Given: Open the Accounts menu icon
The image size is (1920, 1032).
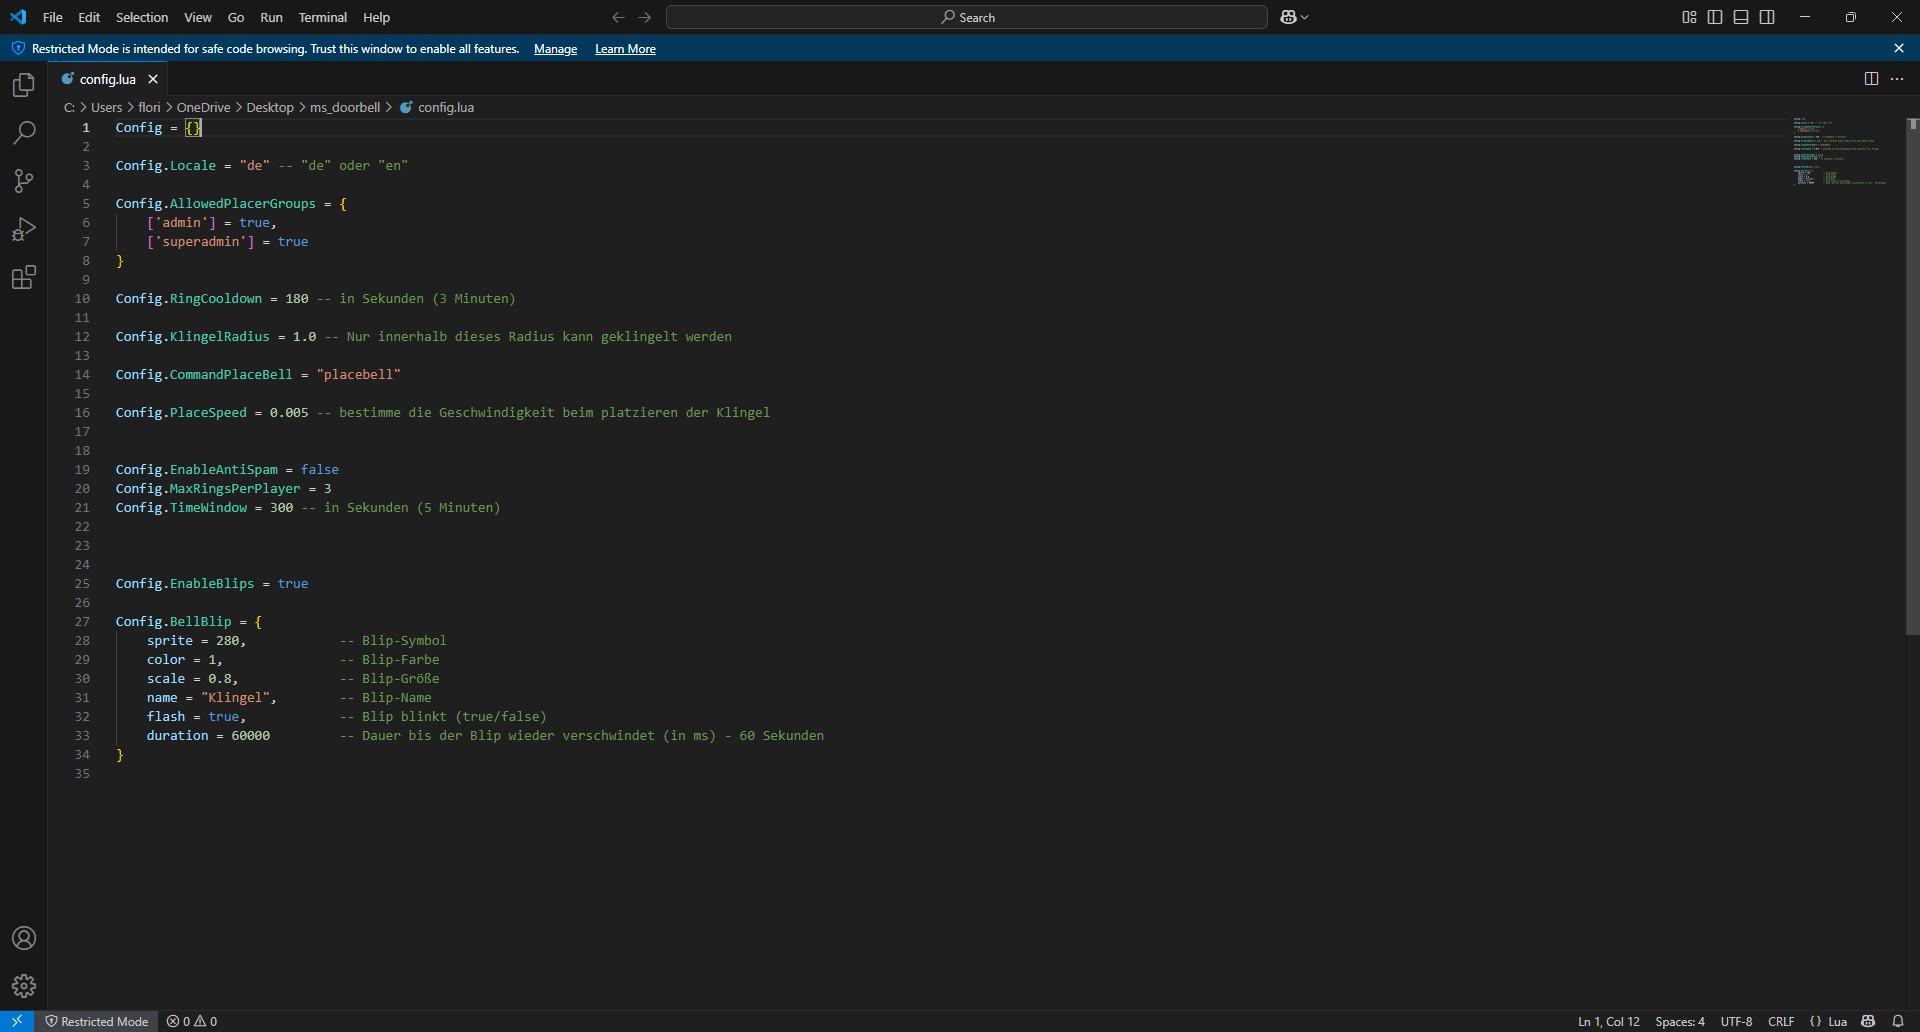Looking at the screenshot, I should coord(24,938).
